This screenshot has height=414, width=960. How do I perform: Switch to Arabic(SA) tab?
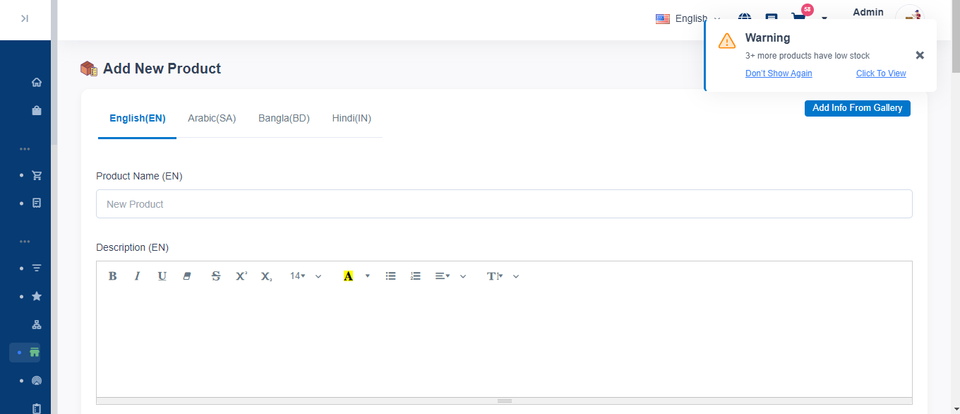[x=212, y=118]
